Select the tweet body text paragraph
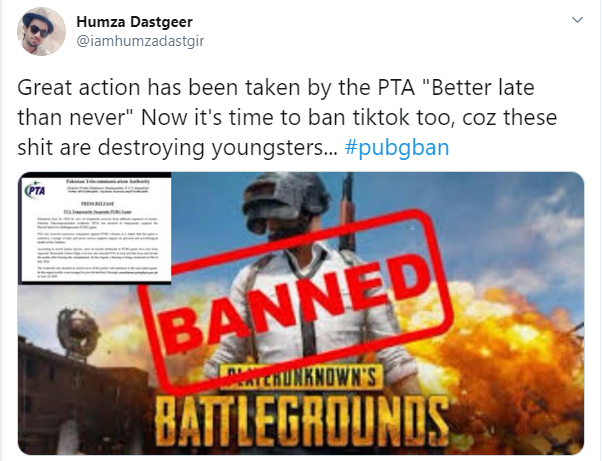Viewport: 602px width, 461px height. point(287,117)
